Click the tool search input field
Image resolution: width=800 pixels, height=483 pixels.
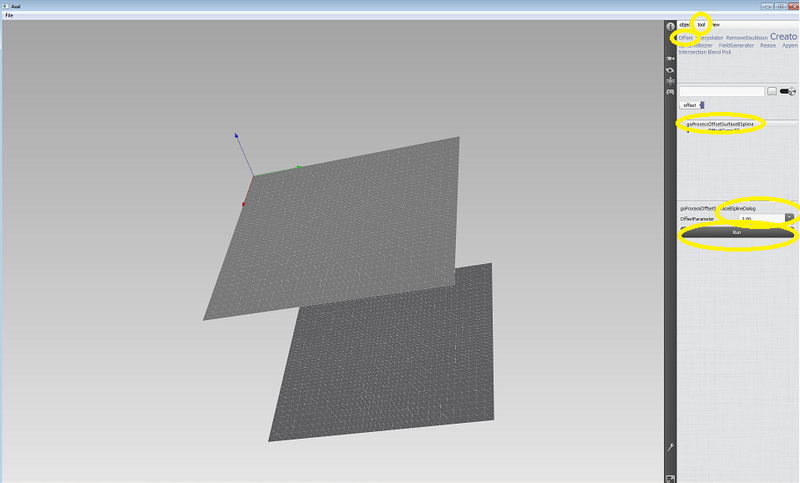721,91
